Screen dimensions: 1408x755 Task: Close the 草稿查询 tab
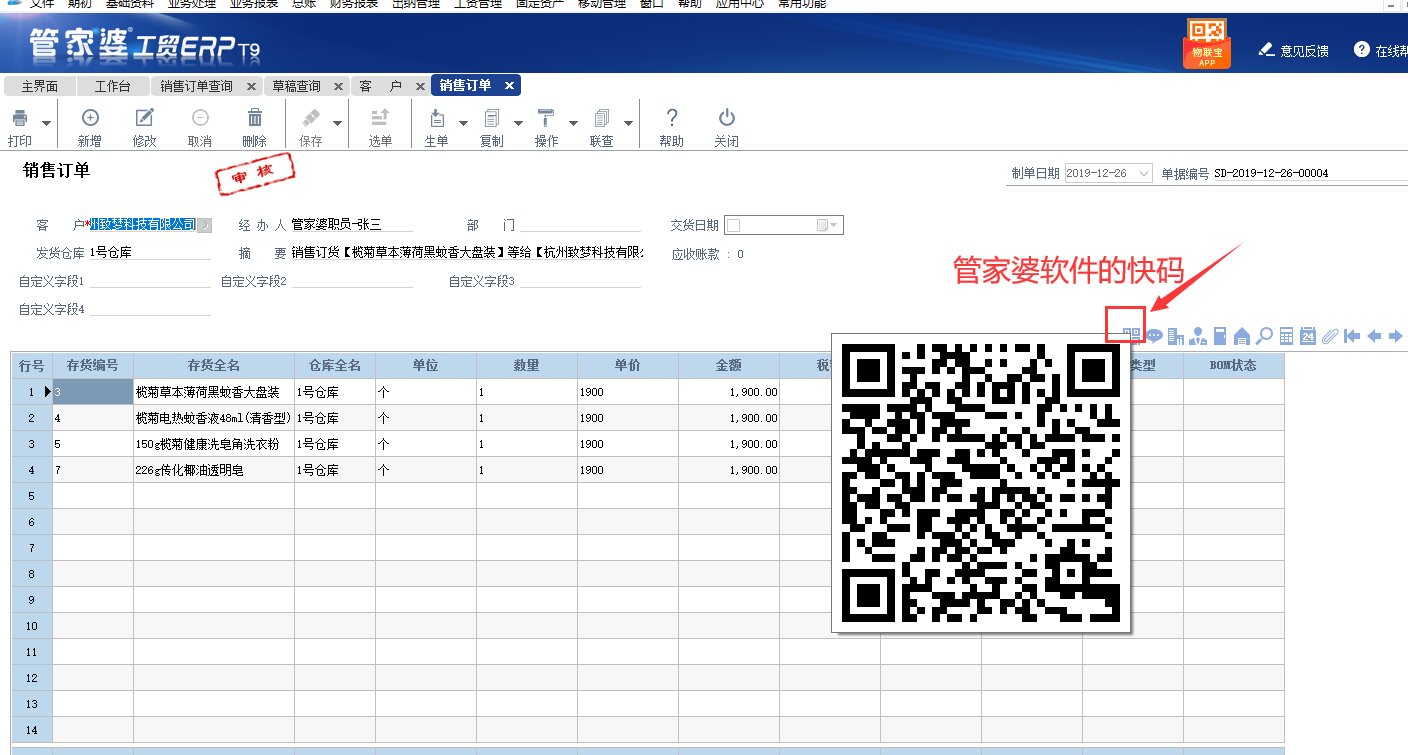point(338,86)
